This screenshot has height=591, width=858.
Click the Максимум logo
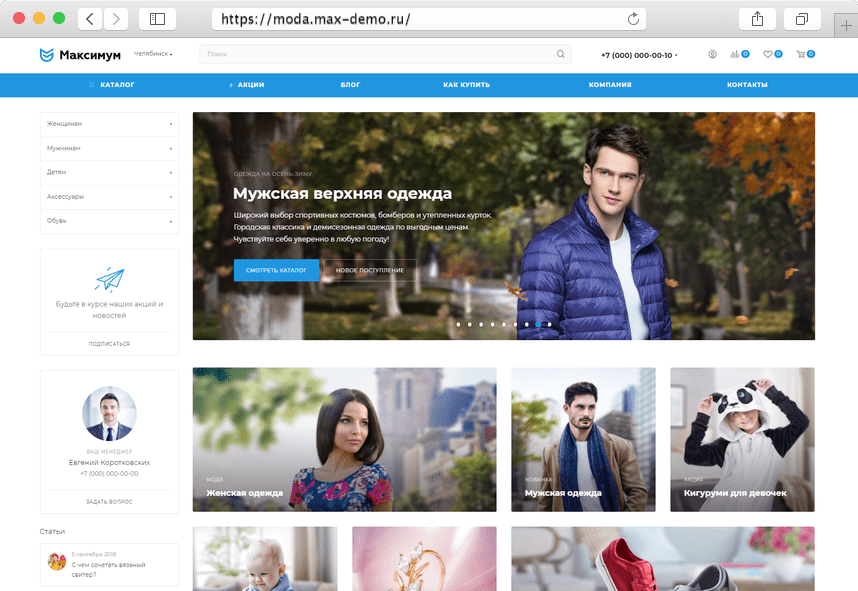pyautogui.click(x=80, y=55)
